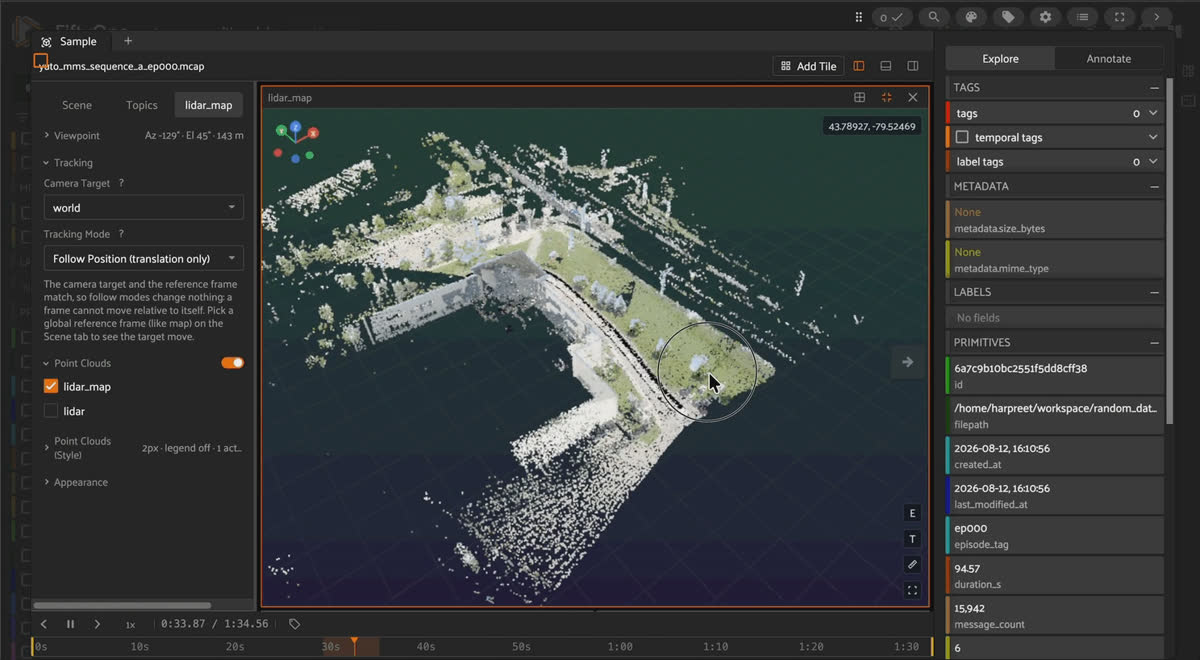Open the Camera Target world dropdown
1200x660 pixels.
(144, 208)
